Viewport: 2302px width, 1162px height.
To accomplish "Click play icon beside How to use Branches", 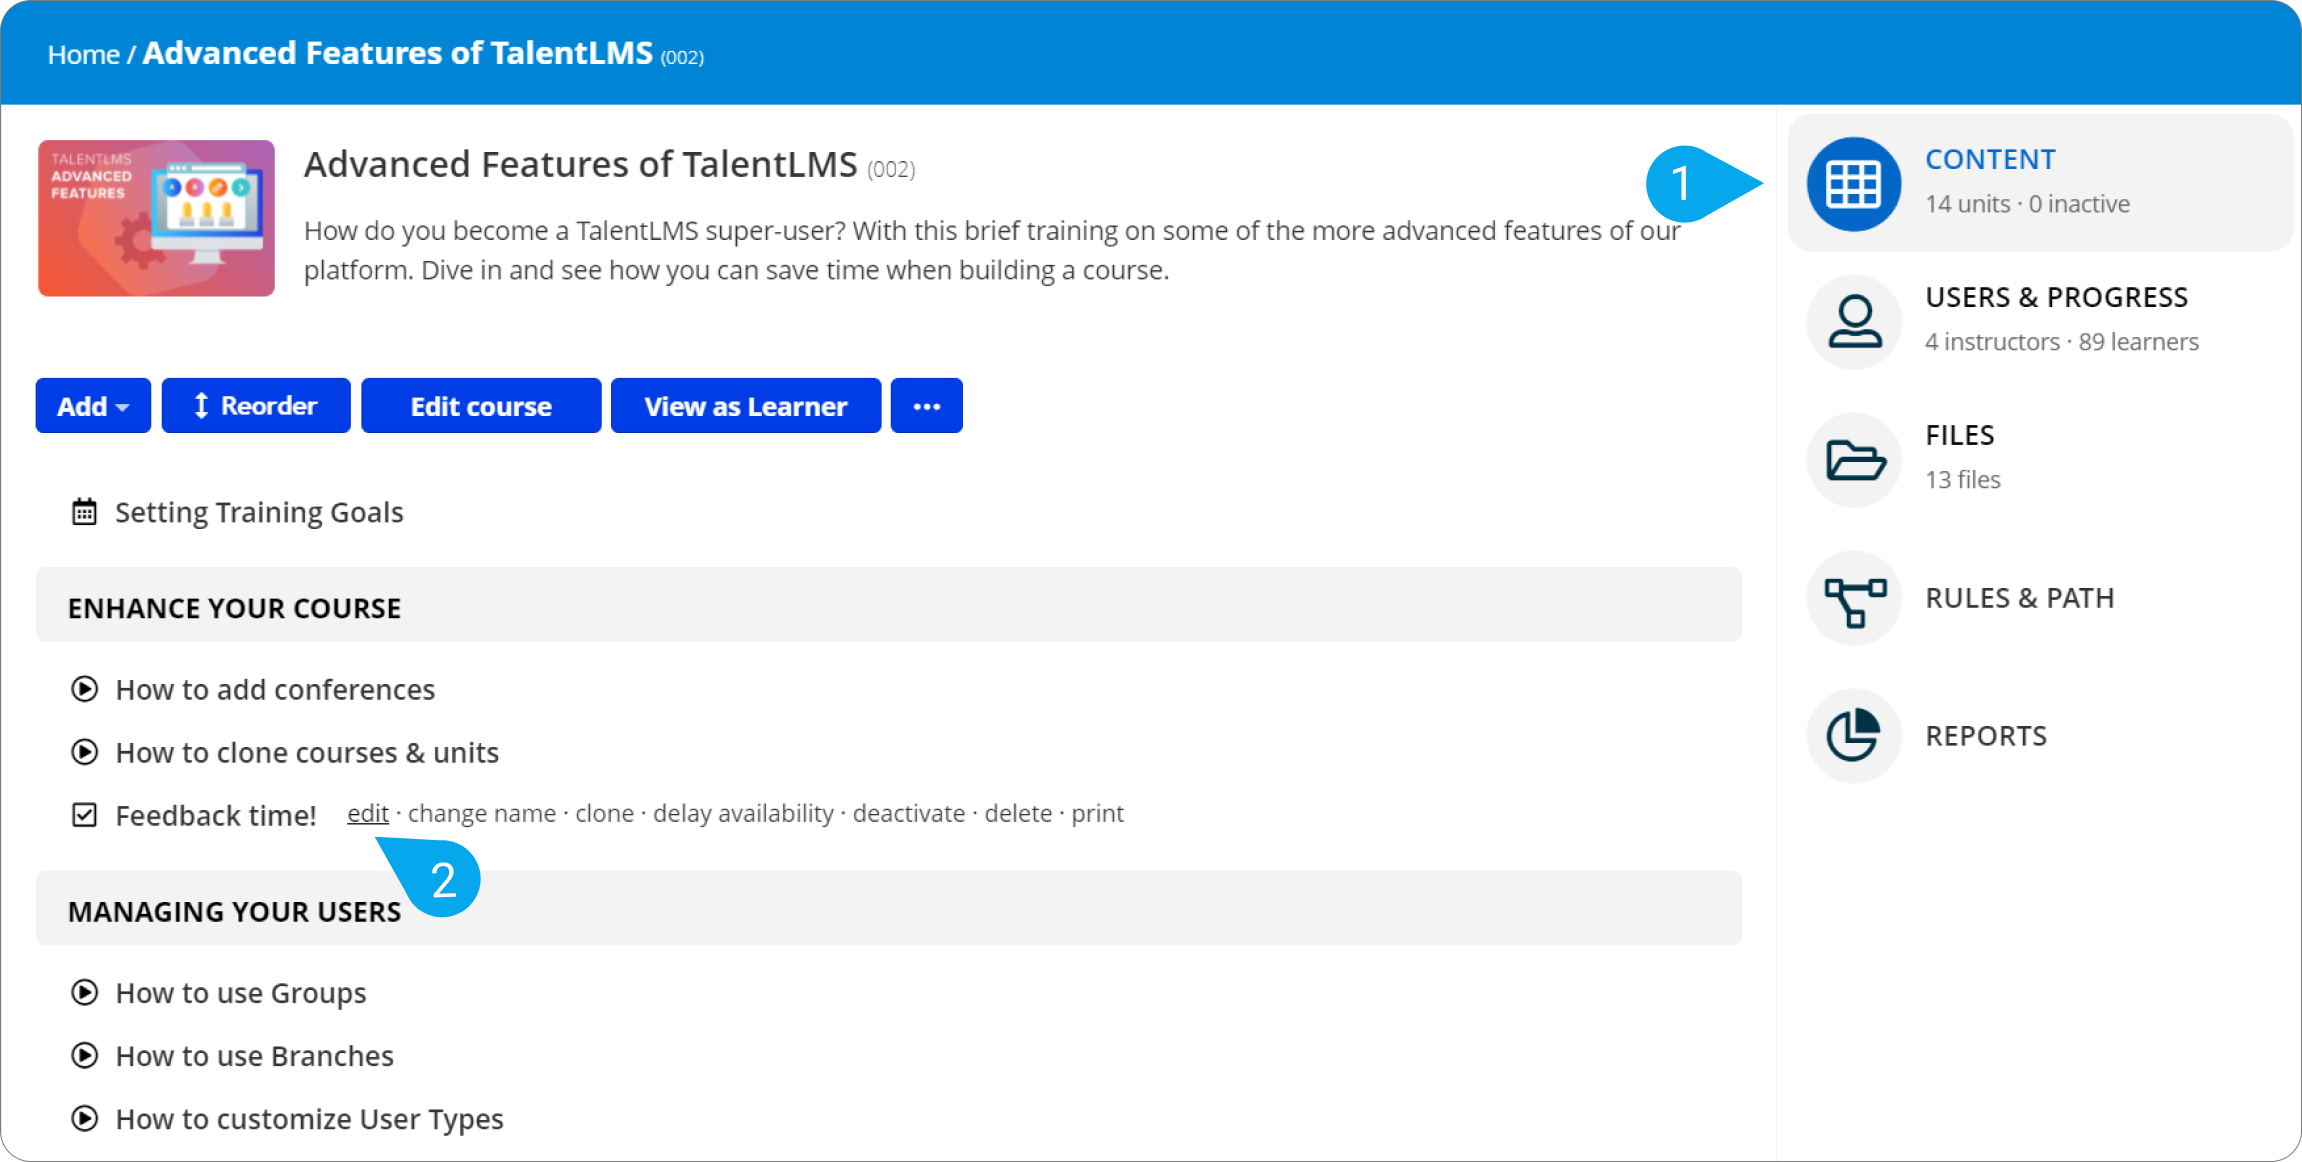I will pyautogui.click(x=84, y=1056).
